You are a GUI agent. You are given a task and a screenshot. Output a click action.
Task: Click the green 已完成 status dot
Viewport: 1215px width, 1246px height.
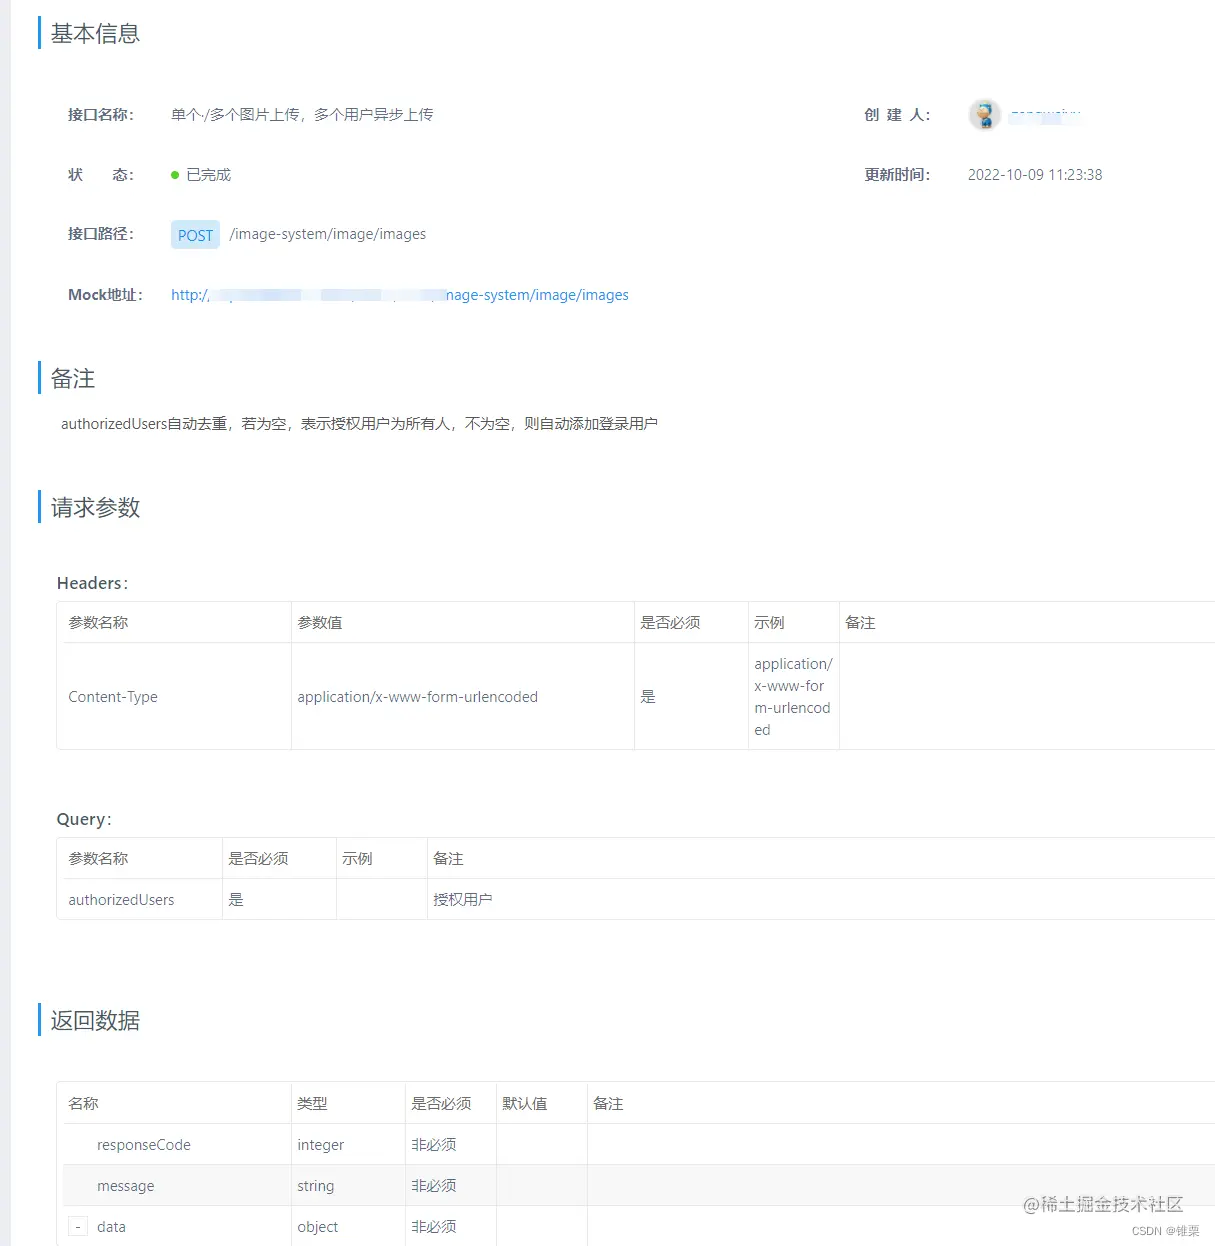point(176,174)
